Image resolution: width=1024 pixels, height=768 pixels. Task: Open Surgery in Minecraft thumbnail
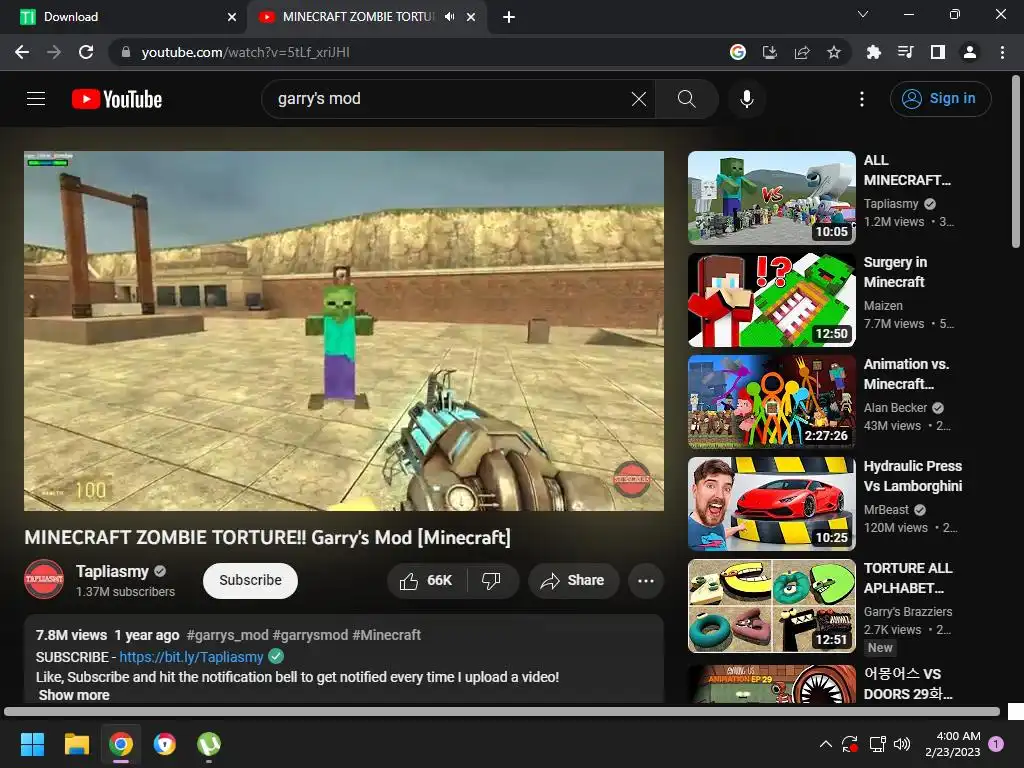pyautogui.click(x=771, y=300)
